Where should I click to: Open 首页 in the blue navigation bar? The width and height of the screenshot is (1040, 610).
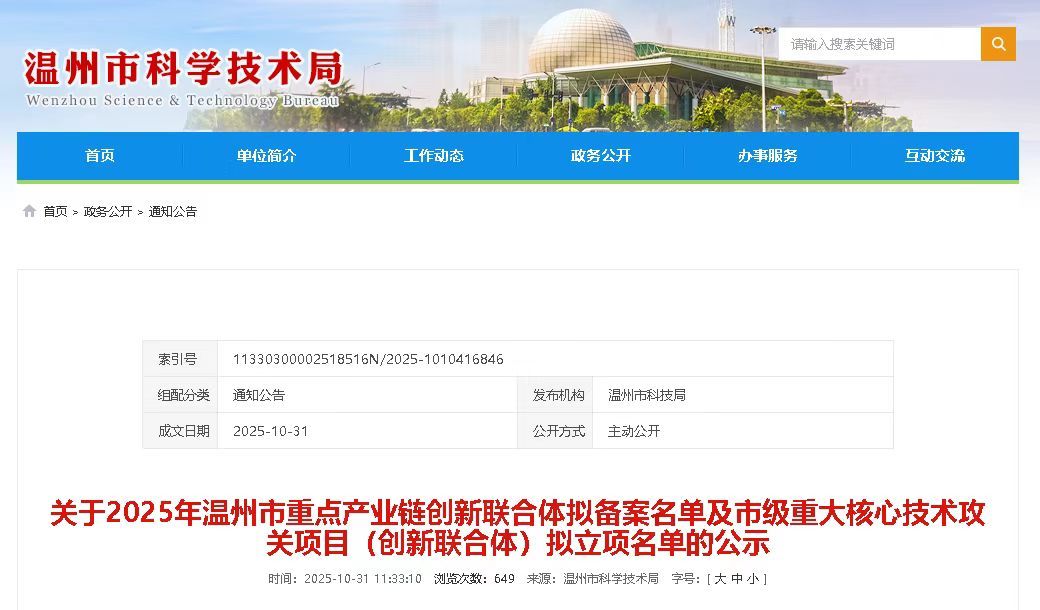(100, 156)
